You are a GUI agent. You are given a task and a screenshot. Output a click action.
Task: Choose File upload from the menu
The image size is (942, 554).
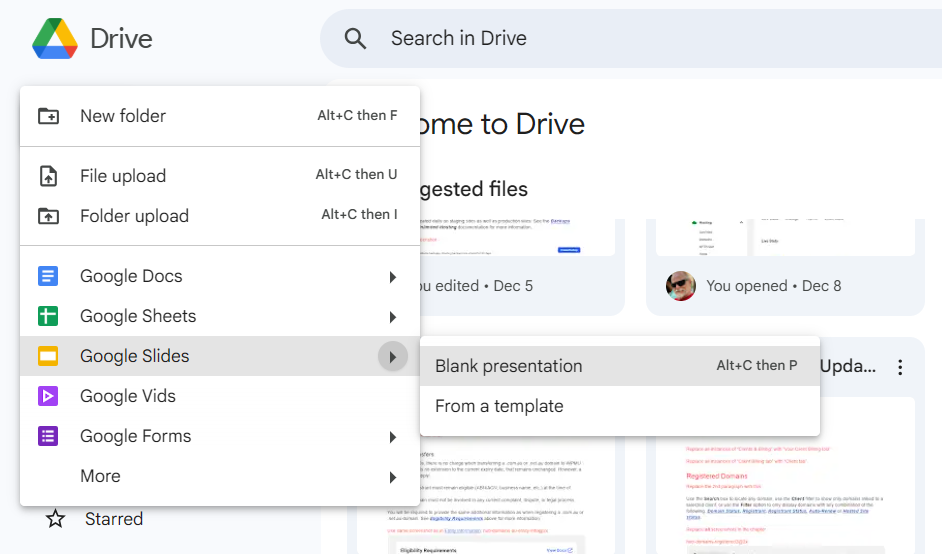click(220, 176)
